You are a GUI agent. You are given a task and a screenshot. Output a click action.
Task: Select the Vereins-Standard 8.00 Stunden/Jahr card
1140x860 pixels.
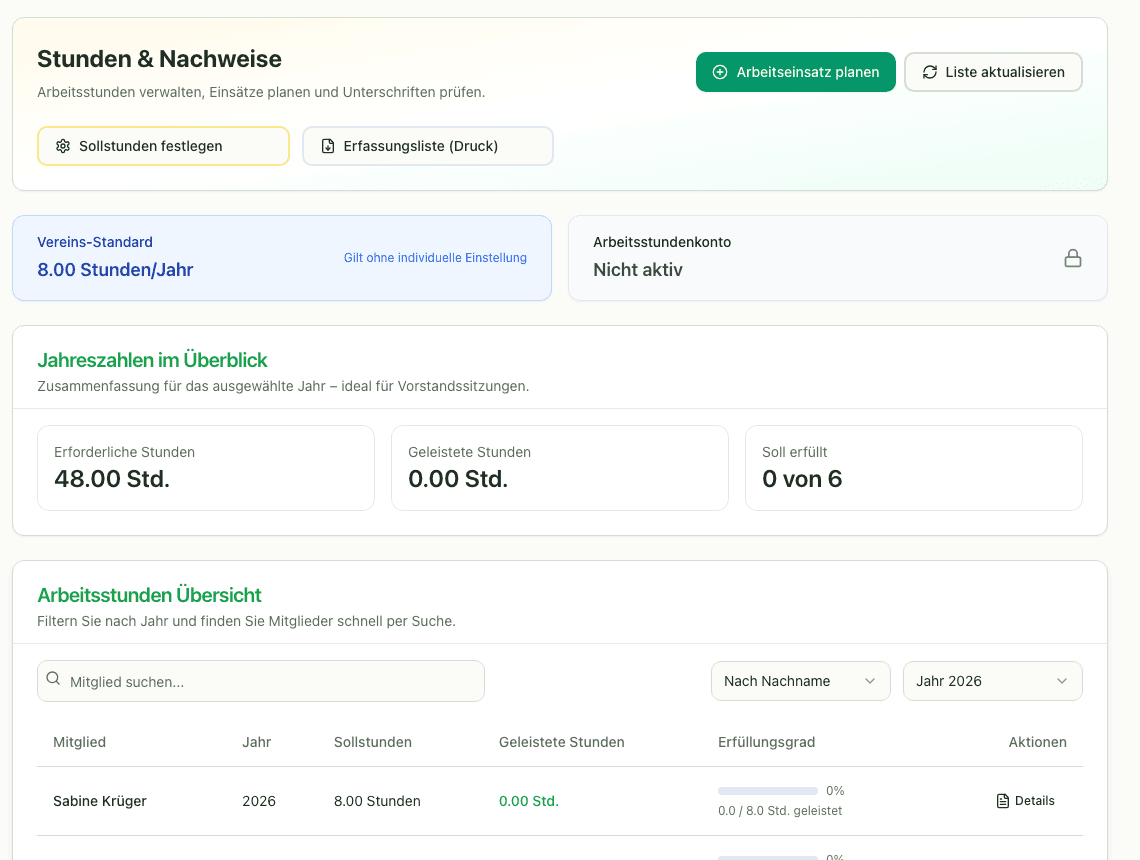[x=282, y=258]
